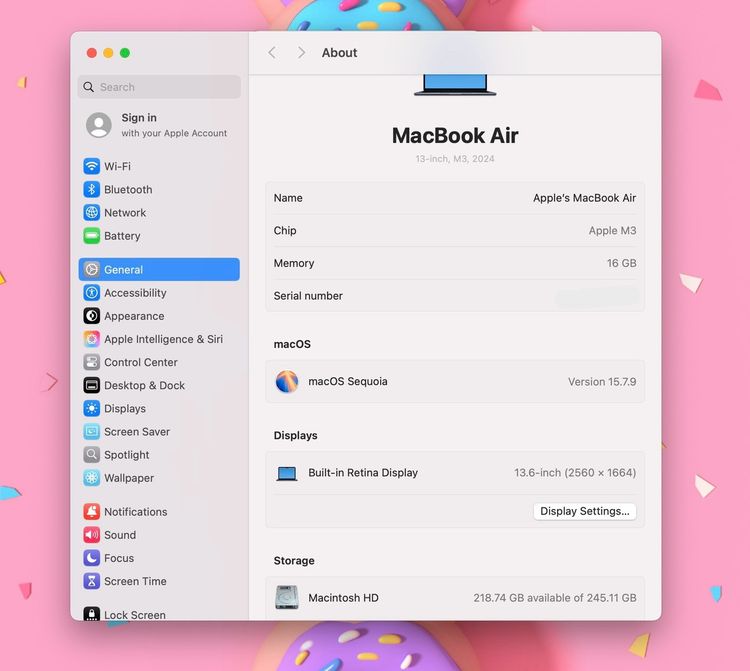Click the Built-in Retina Display laptop icon

(287, 473)
